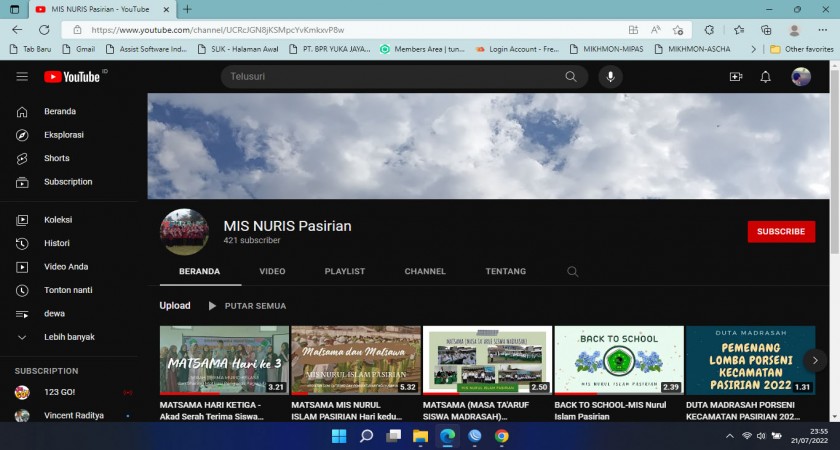Open the PLAYLIST tab
This screenshot has height=450, width=840.
click(344, 271)
